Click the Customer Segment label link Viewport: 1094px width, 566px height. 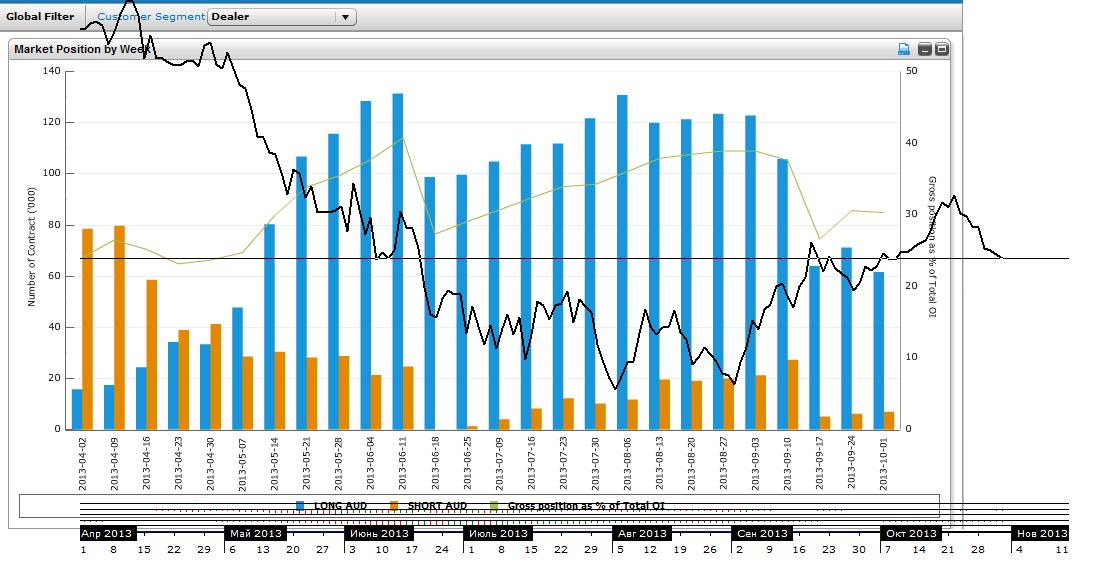click(151, 17)
